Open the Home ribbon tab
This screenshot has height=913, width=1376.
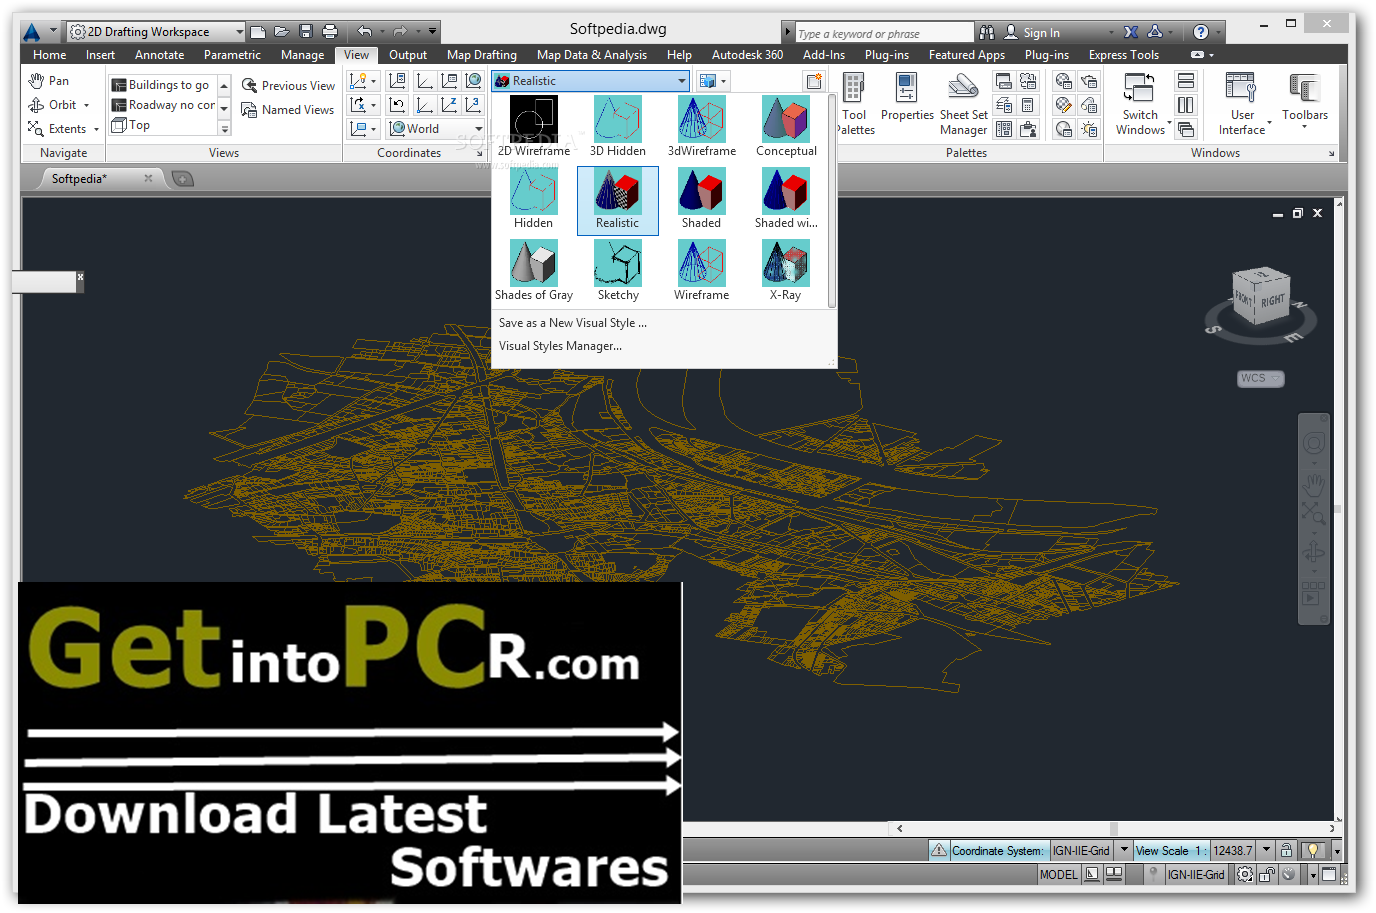click(x=49, y=55)
